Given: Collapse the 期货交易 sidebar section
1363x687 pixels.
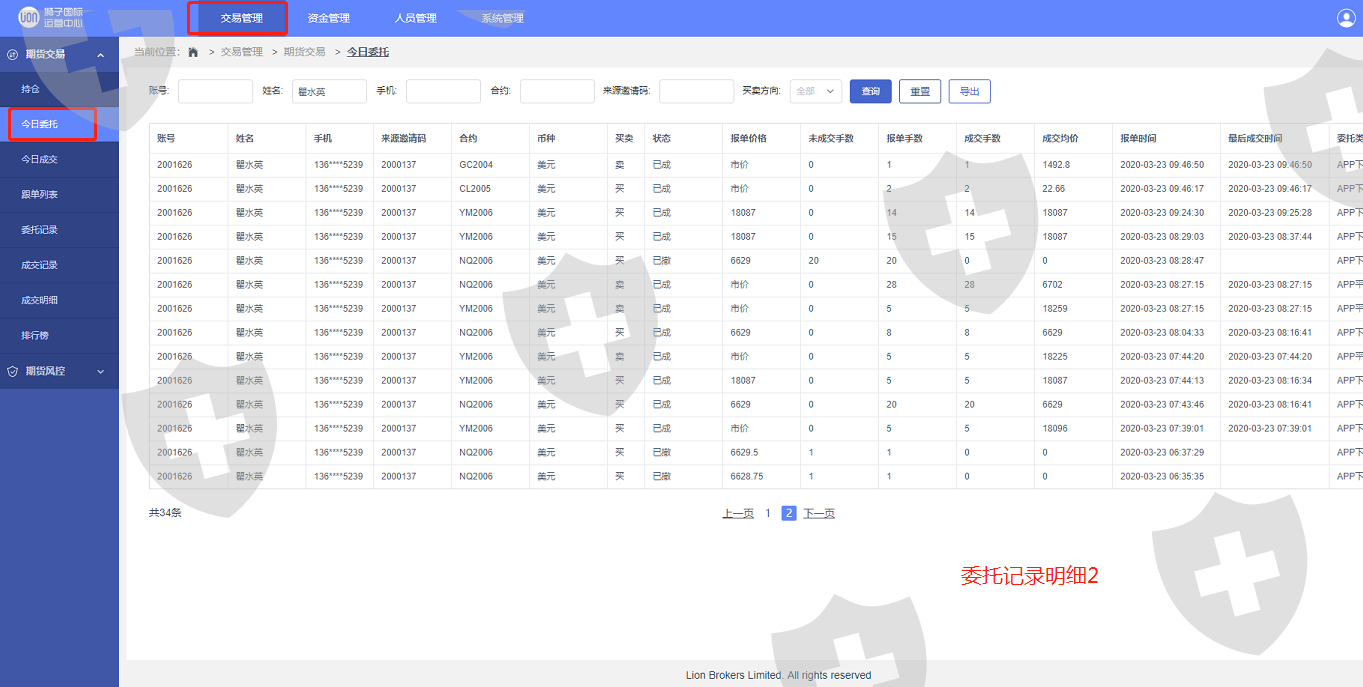Looking at the screenshot, I should (100, 54).
